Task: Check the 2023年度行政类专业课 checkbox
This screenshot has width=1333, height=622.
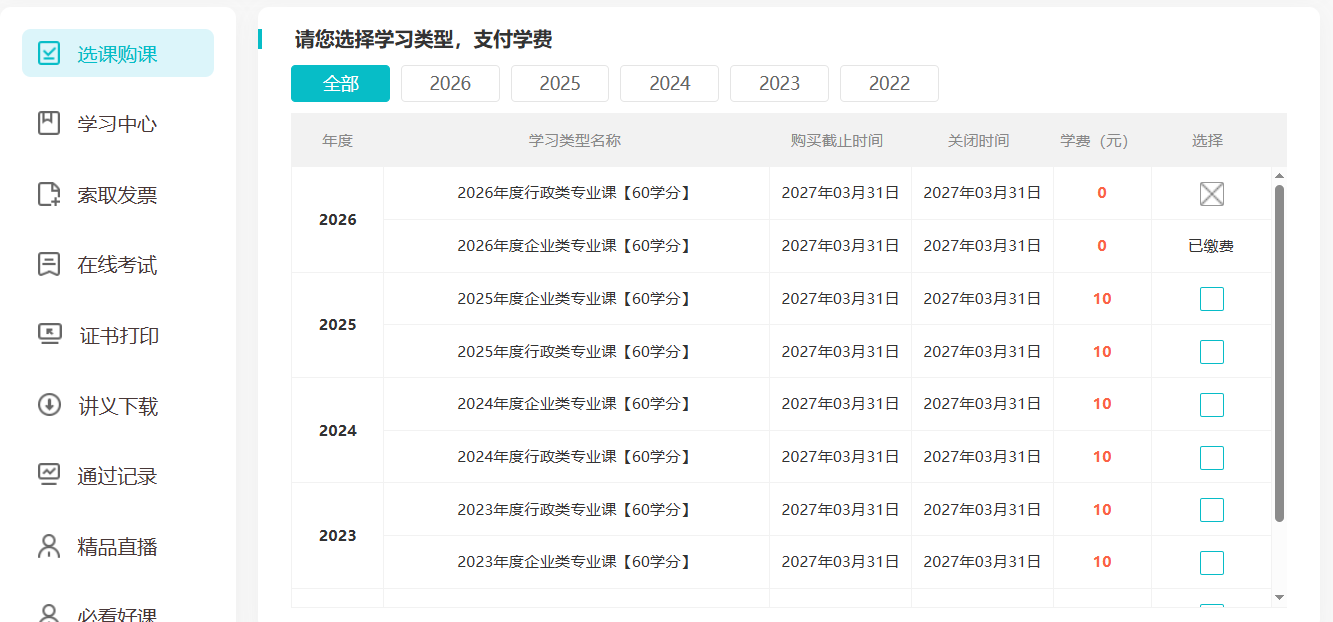Action: pyautogui.click(x=1211, y=510)
